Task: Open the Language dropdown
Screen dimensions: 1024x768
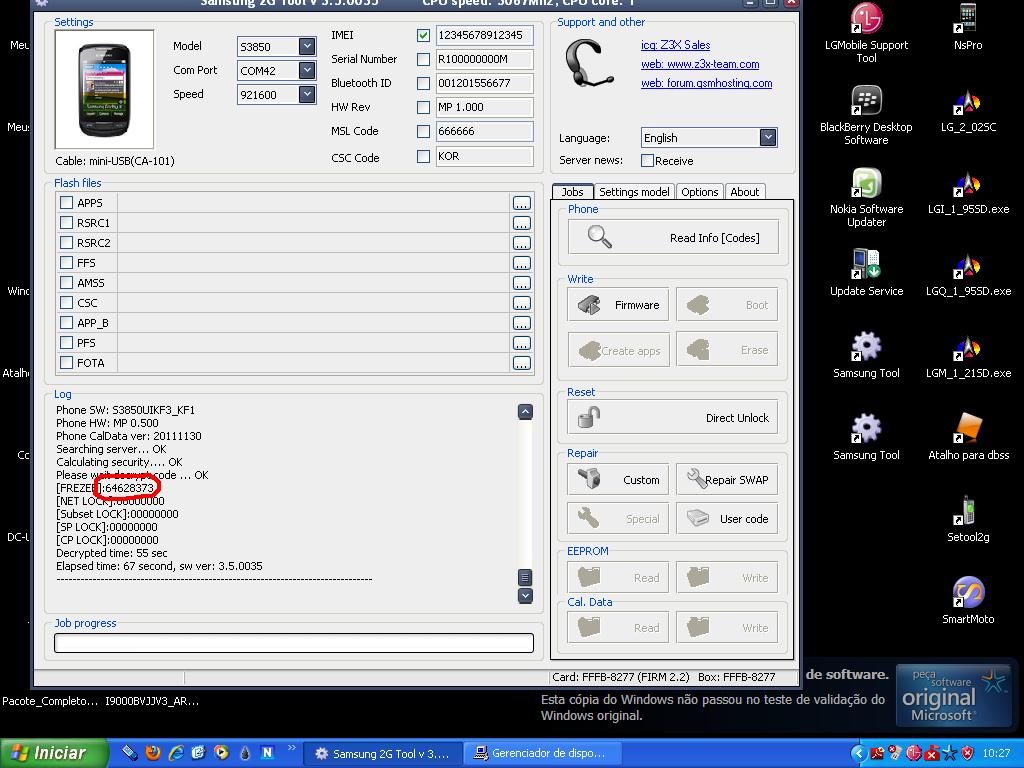Action: [768, 138]
